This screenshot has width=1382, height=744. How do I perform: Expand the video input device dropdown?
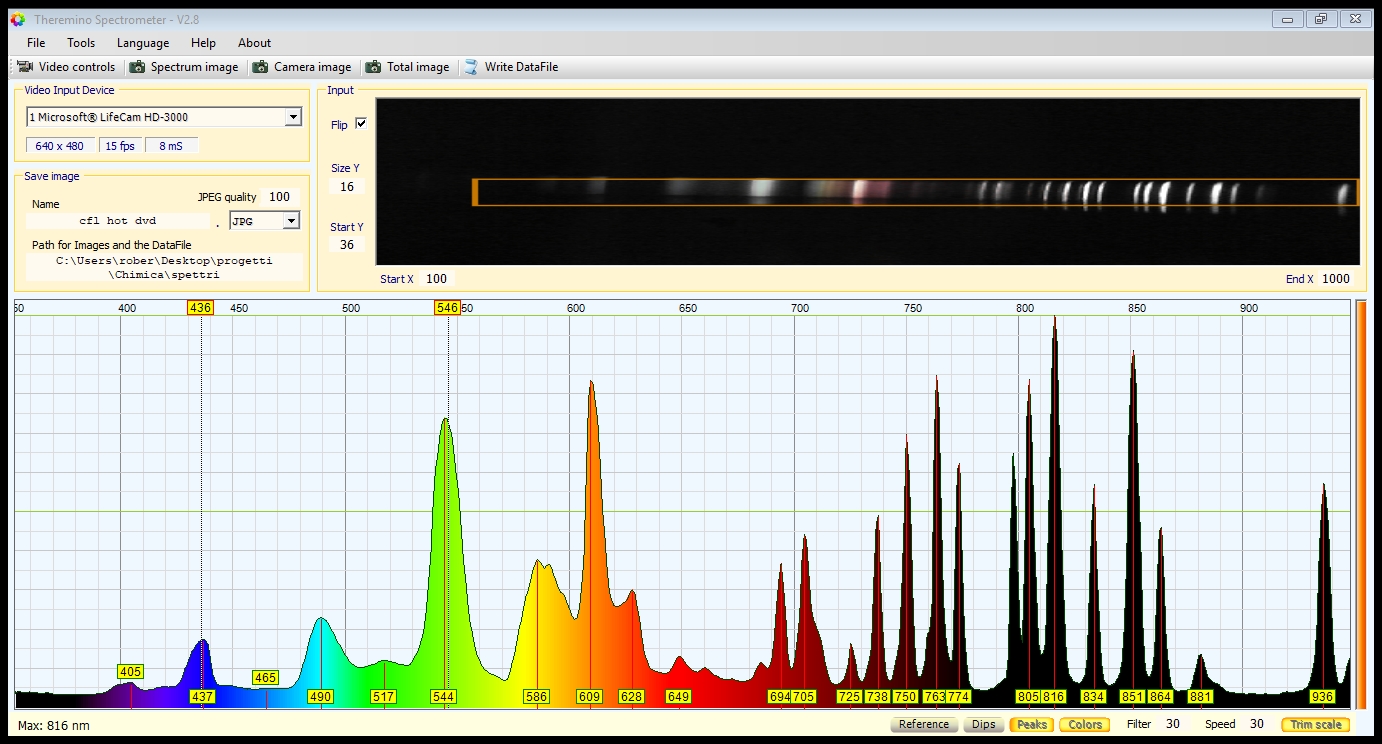click(292, 117)
